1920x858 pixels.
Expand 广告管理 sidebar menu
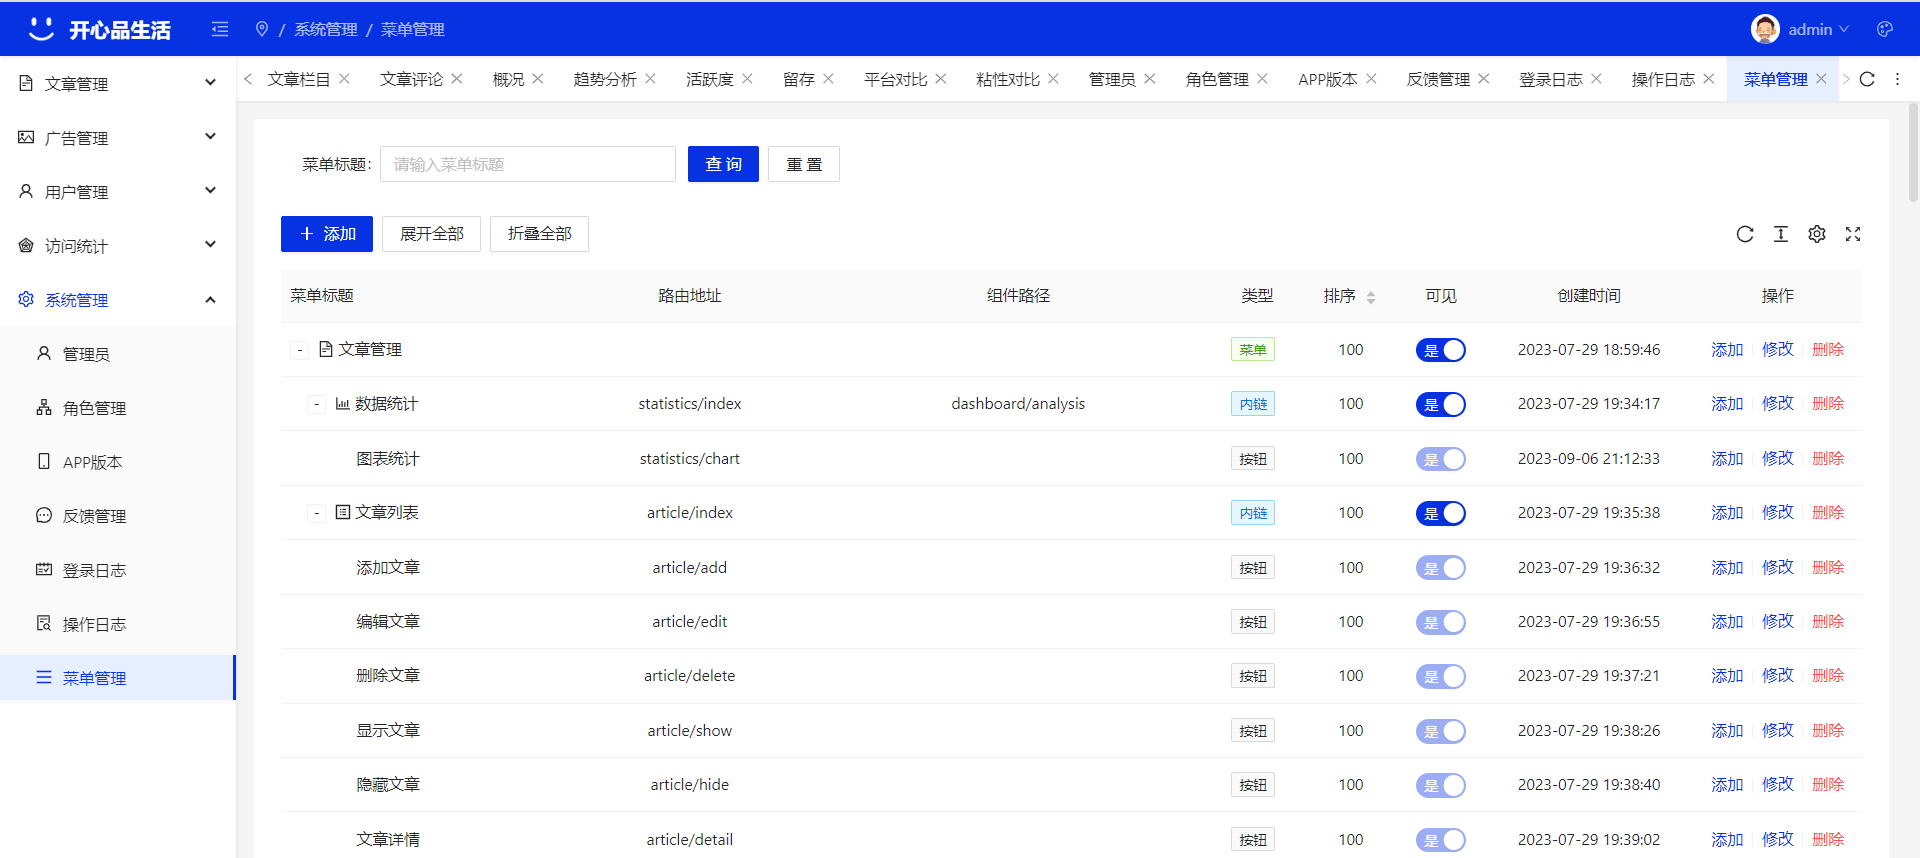(118, 137)
